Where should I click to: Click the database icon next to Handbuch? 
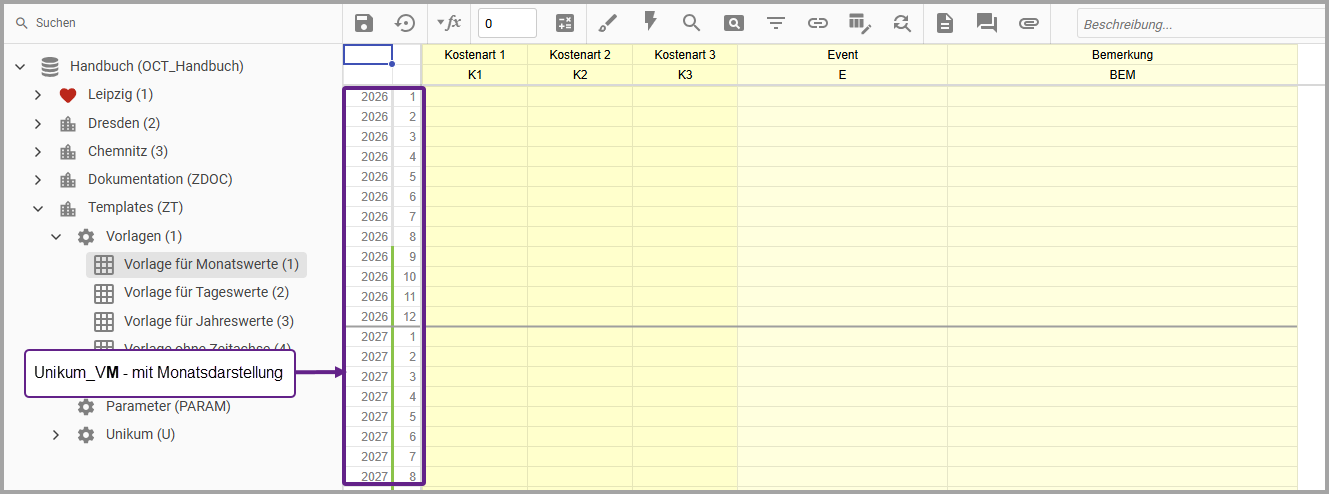coord(50,67)
